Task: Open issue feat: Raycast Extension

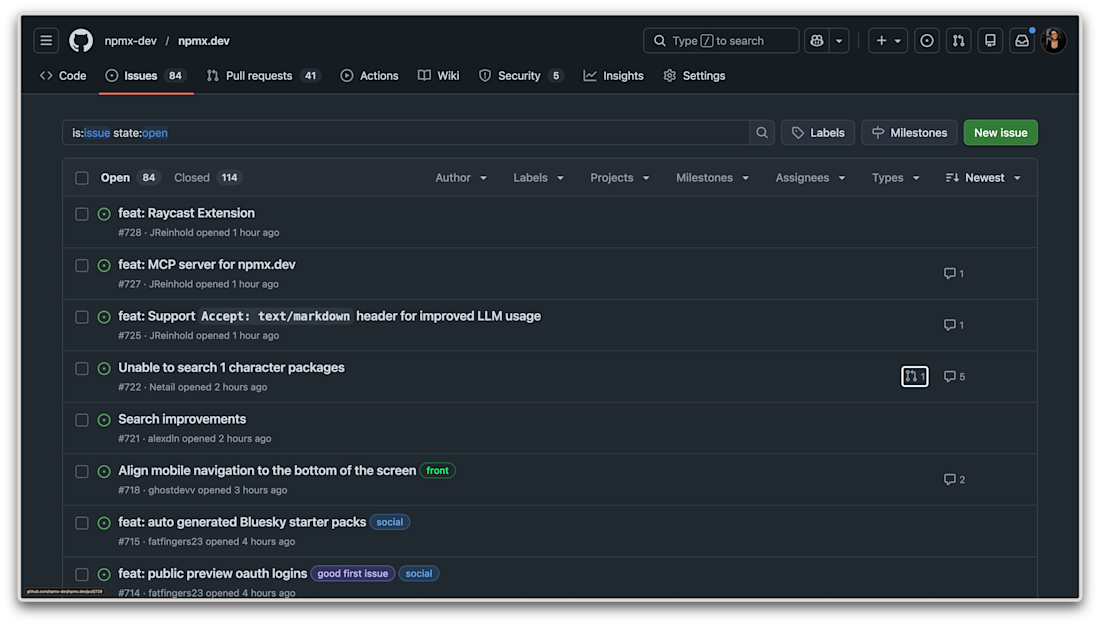Action: pyautogui.click(x=187, y=213)
